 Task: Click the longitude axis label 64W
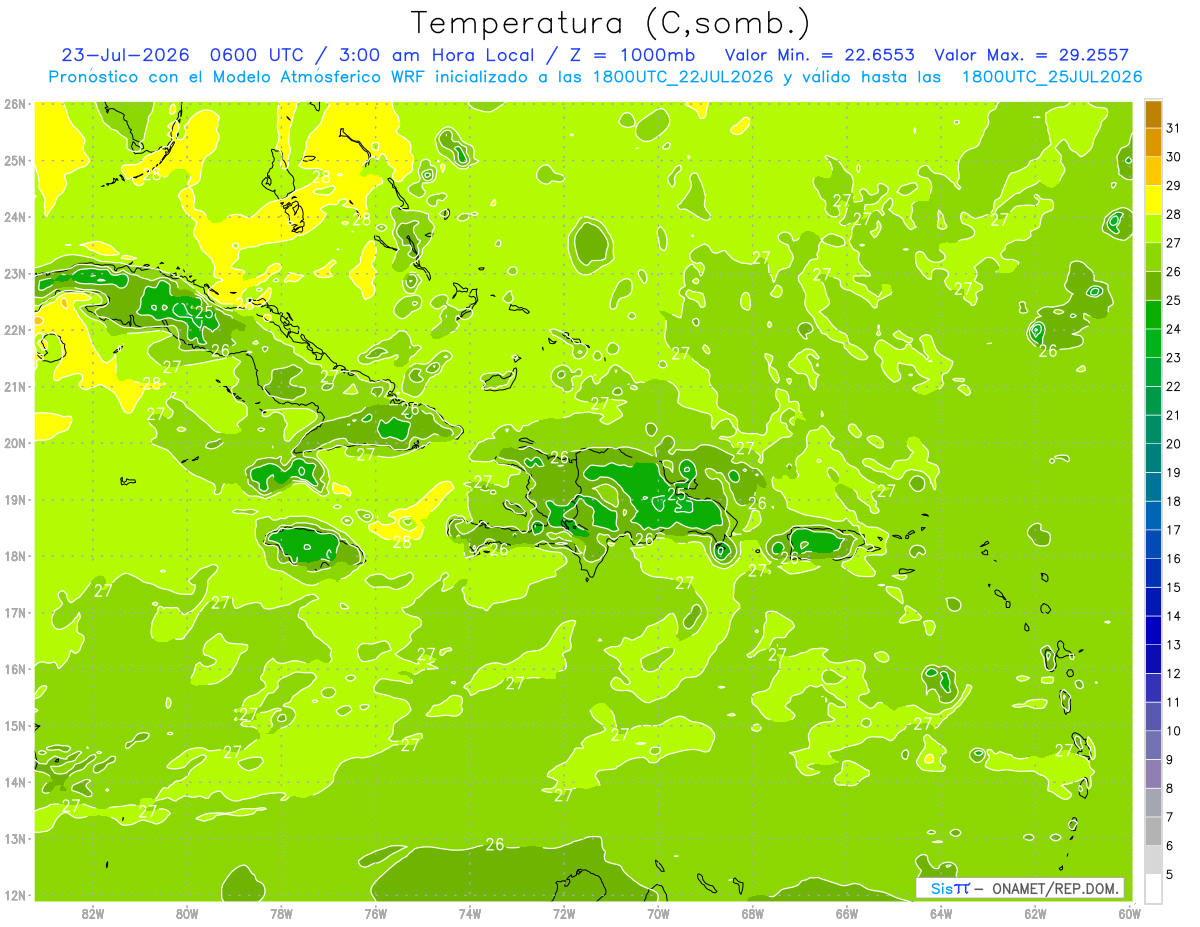click(941, 913)
